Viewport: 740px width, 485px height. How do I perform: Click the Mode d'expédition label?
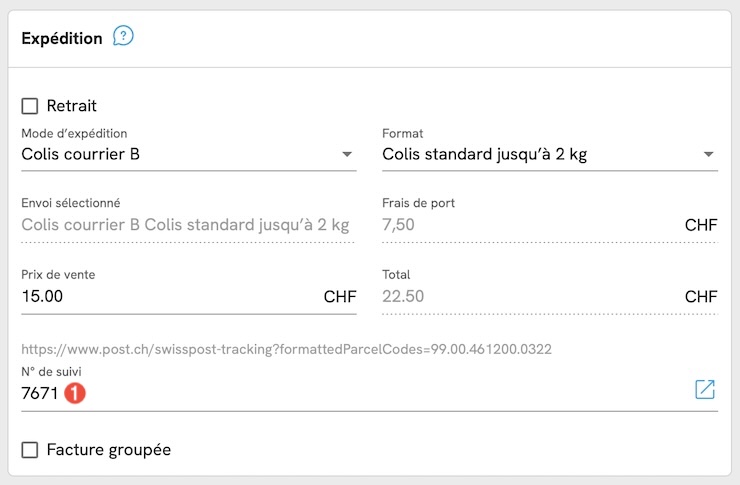(74, 133)
